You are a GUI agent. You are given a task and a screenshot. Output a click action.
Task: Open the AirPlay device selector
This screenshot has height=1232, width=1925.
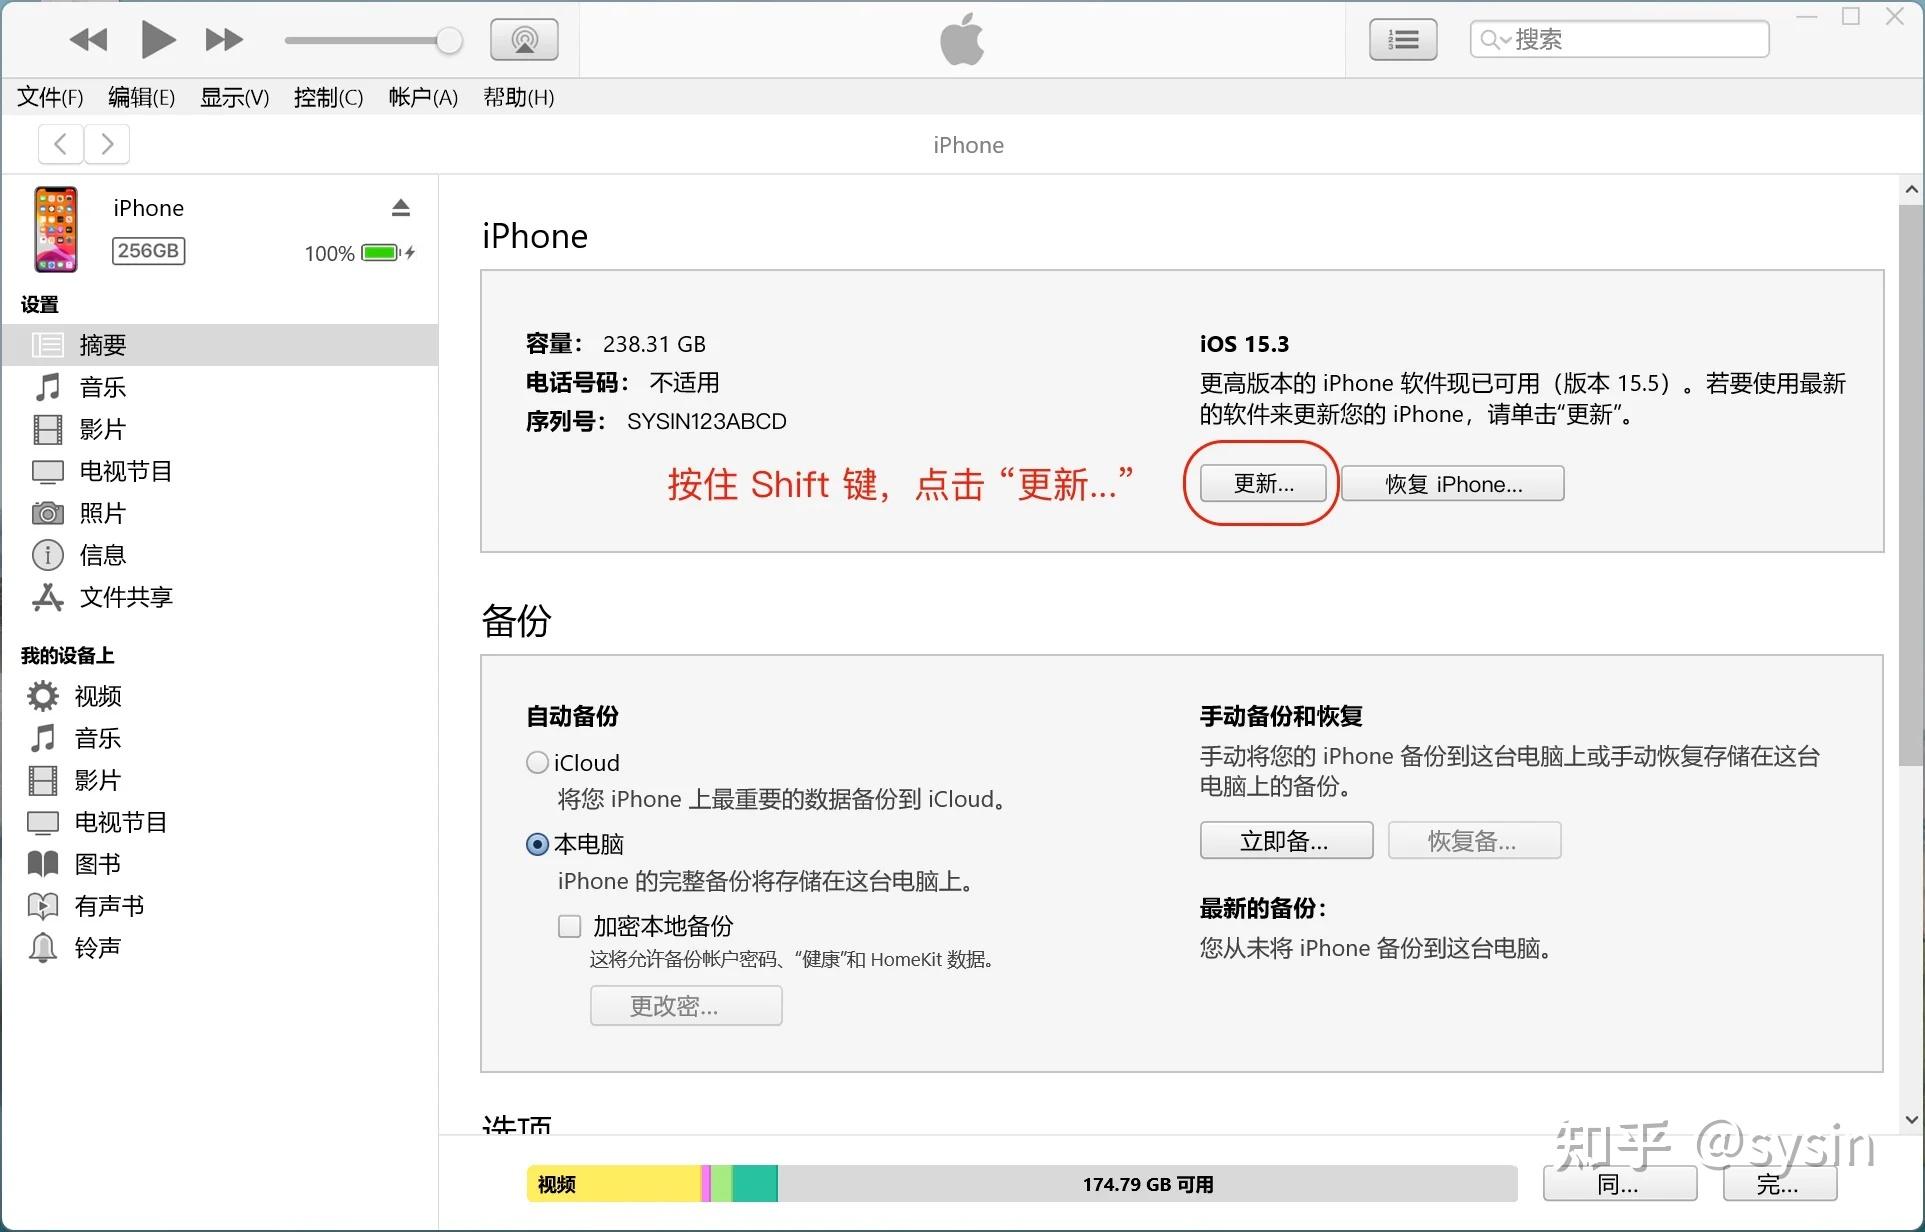(523, 39)
